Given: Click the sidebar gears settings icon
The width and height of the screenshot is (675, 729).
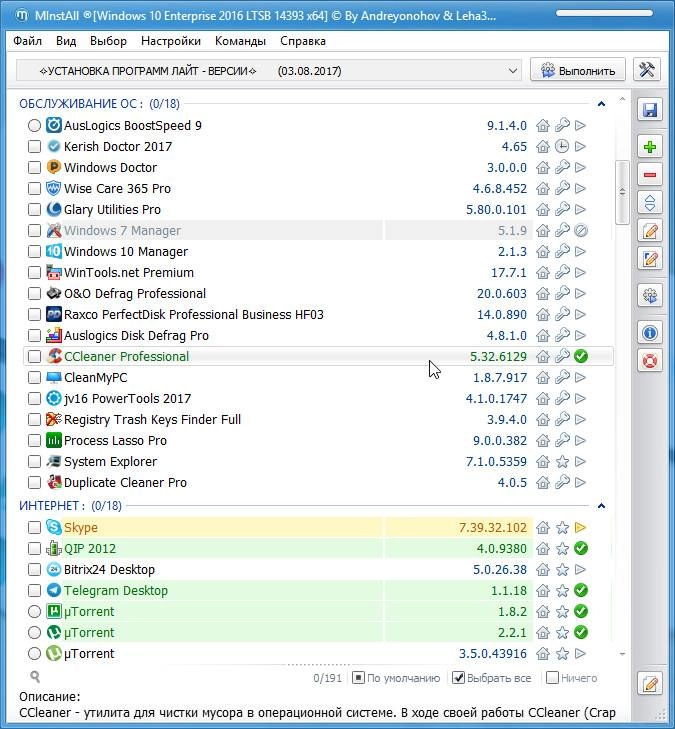Looking at the screenshot, I should (x=649, y=295).
